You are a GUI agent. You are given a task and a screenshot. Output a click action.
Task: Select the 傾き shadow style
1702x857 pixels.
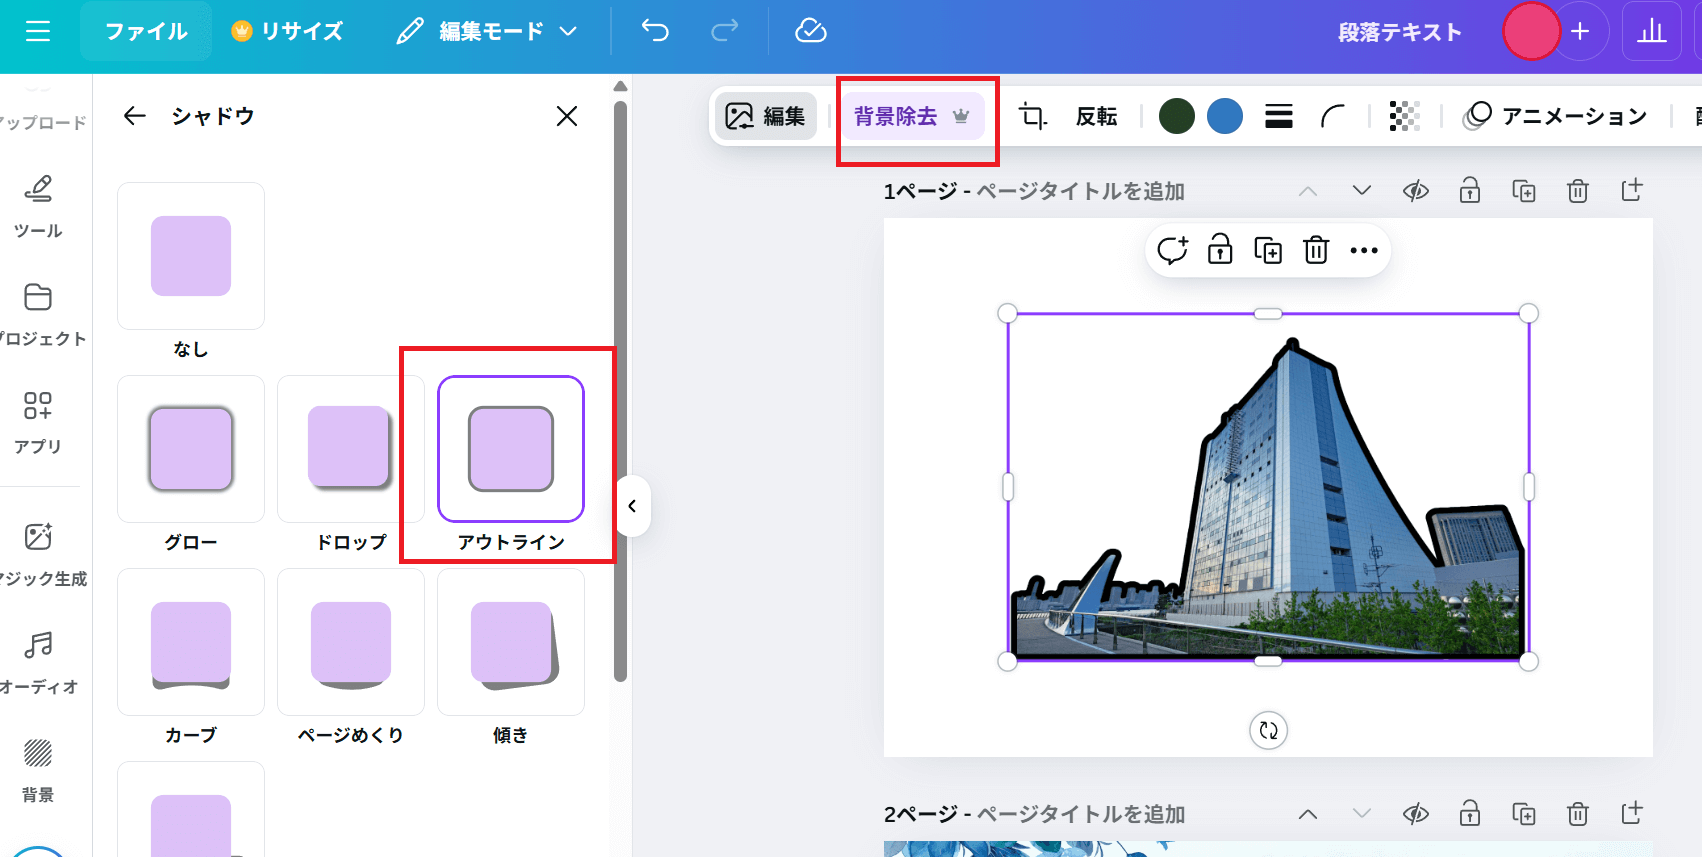pos(511,642)
